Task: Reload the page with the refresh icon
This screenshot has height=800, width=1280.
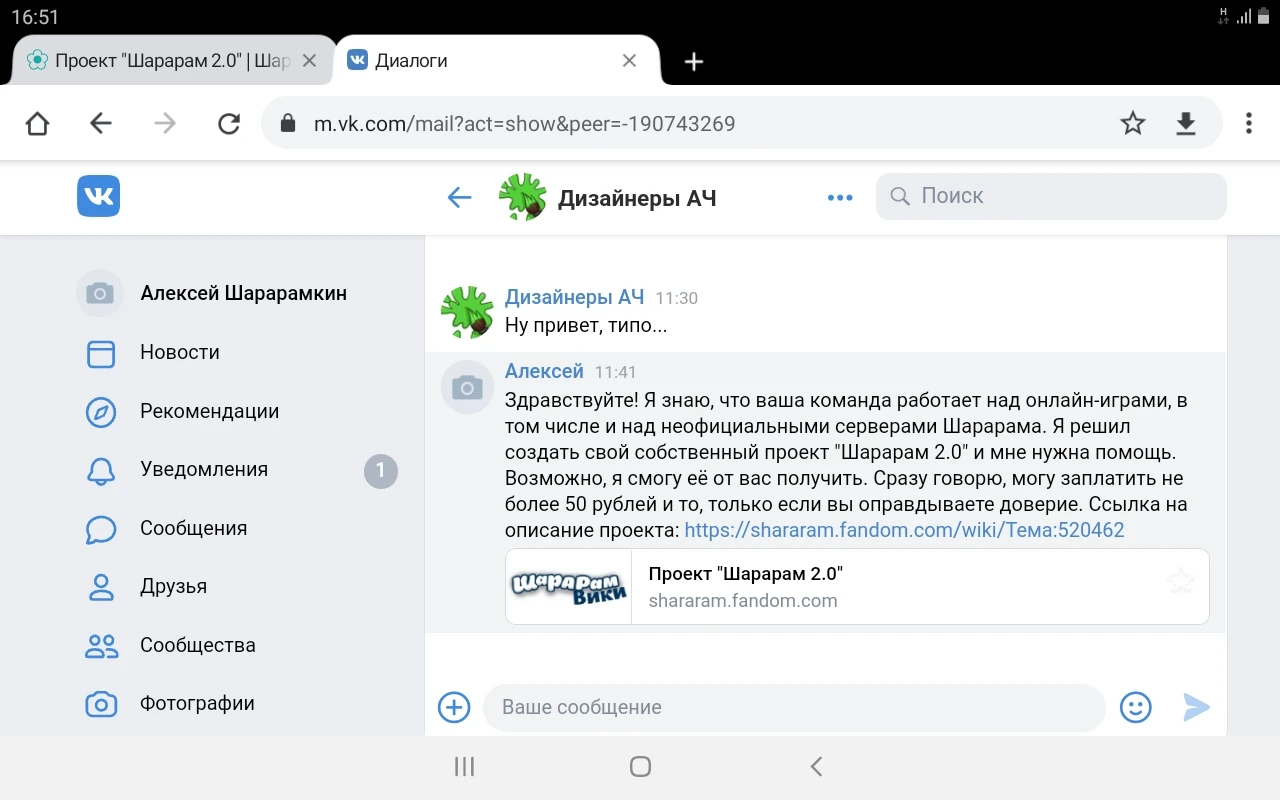Action: (x=229, y=123)
